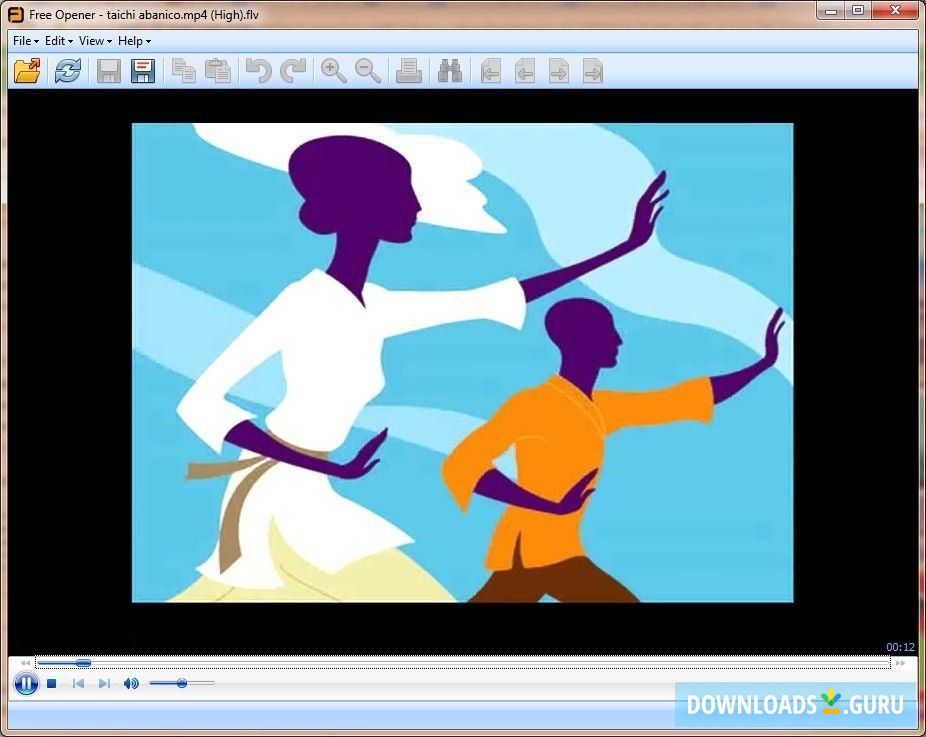Expand the View dropdown menu

pos(94,41)
